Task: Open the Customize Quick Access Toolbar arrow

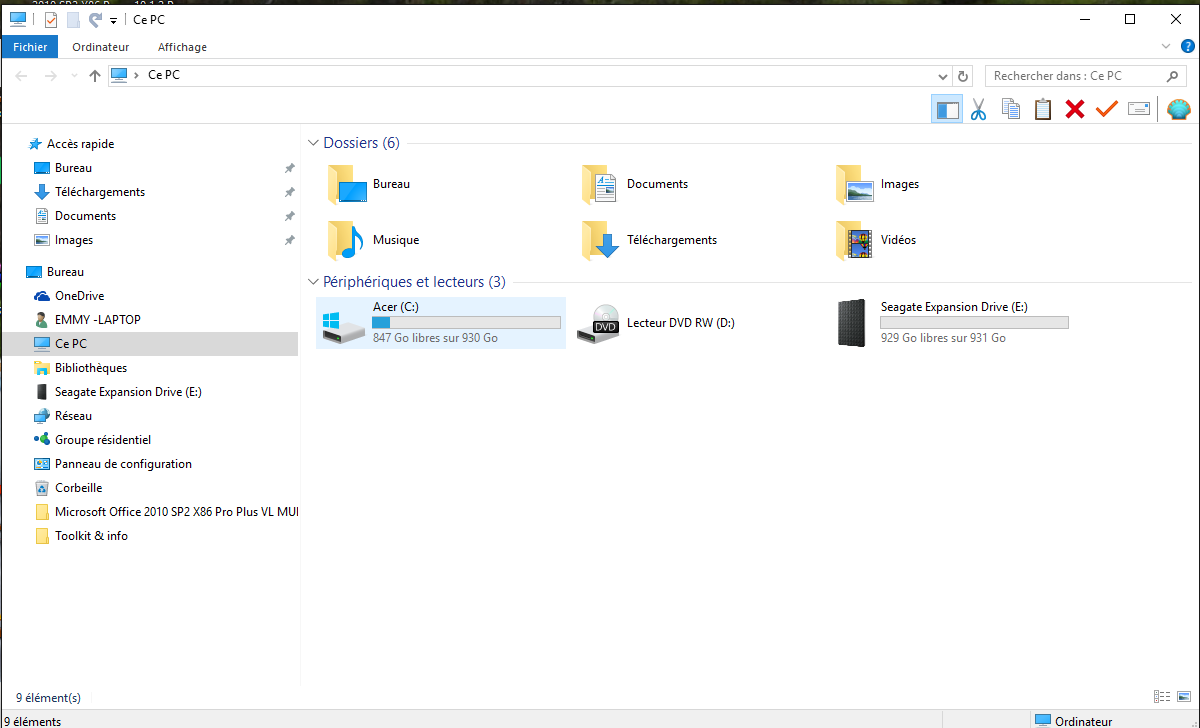Action: pos(113,21)
